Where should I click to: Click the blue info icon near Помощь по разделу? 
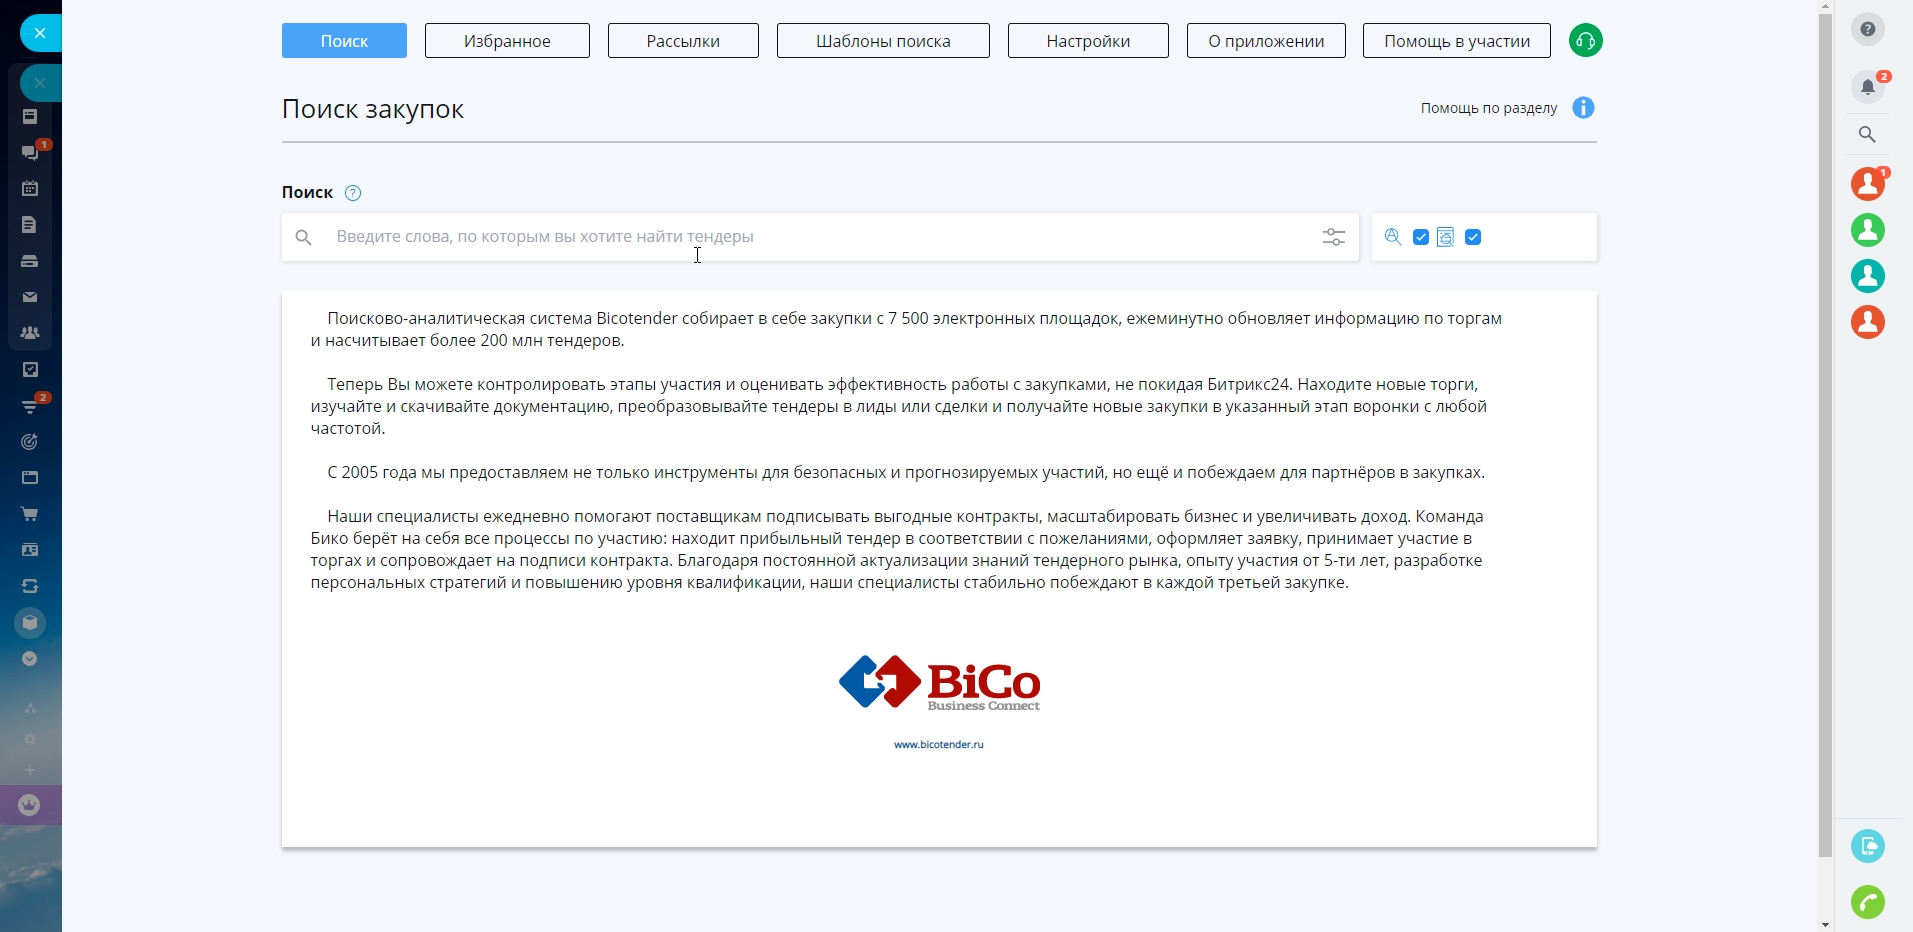point(1583,108)
